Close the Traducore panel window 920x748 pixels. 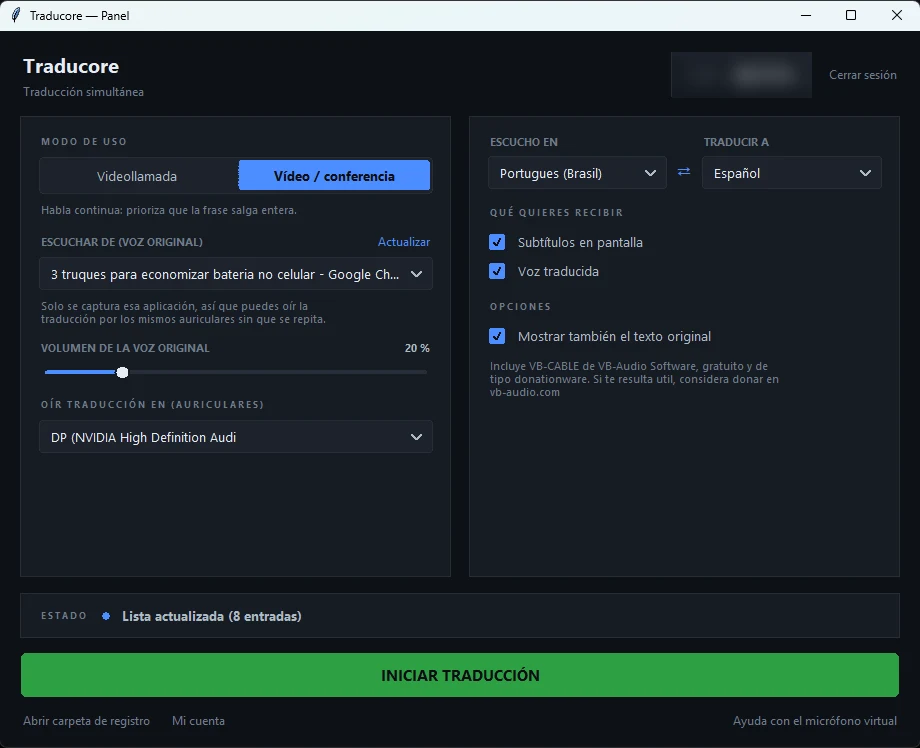pos(897,15)
